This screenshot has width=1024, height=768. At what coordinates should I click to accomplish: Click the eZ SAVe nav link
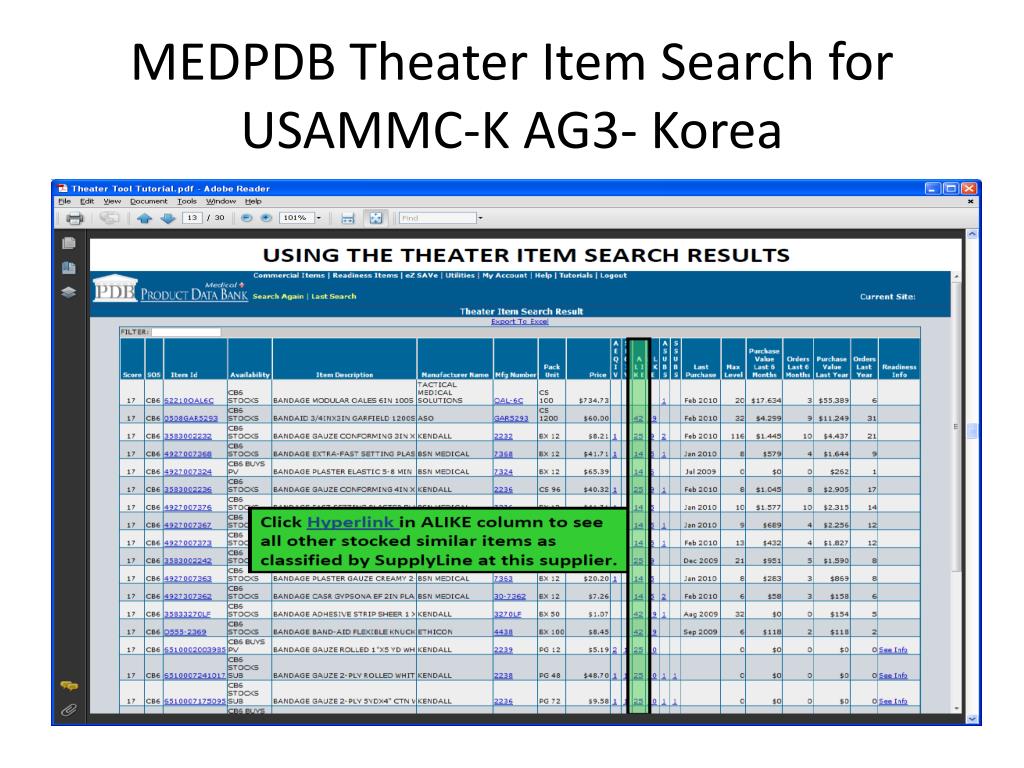[x=421, y=276]
